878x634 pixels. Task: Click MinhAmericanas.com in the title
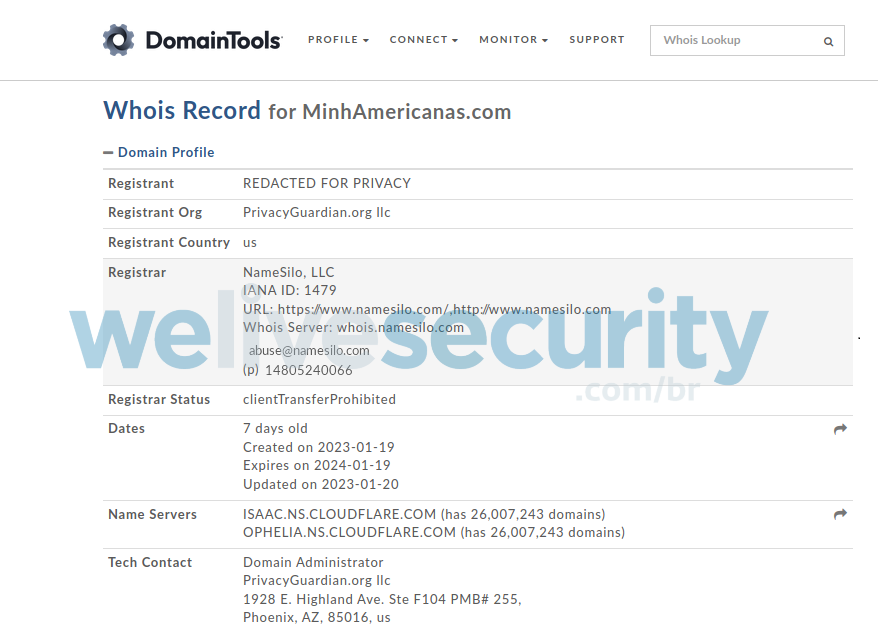[x=407, y=112]
